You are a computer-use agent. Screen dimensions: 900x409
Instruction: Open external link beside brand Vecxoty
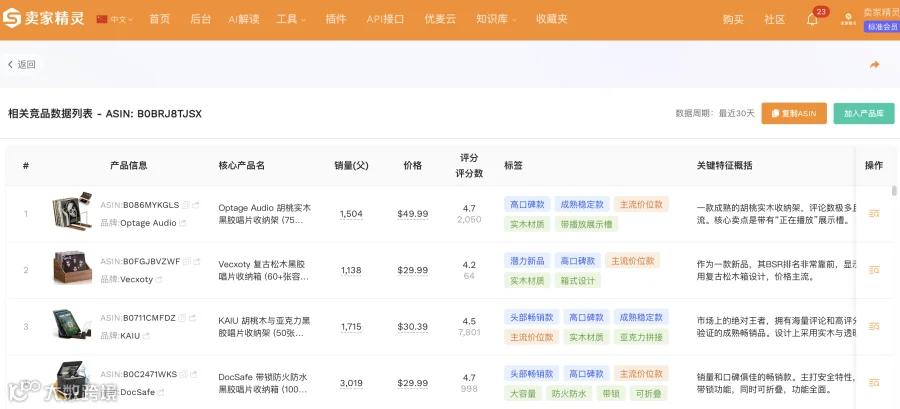(159, 279)
